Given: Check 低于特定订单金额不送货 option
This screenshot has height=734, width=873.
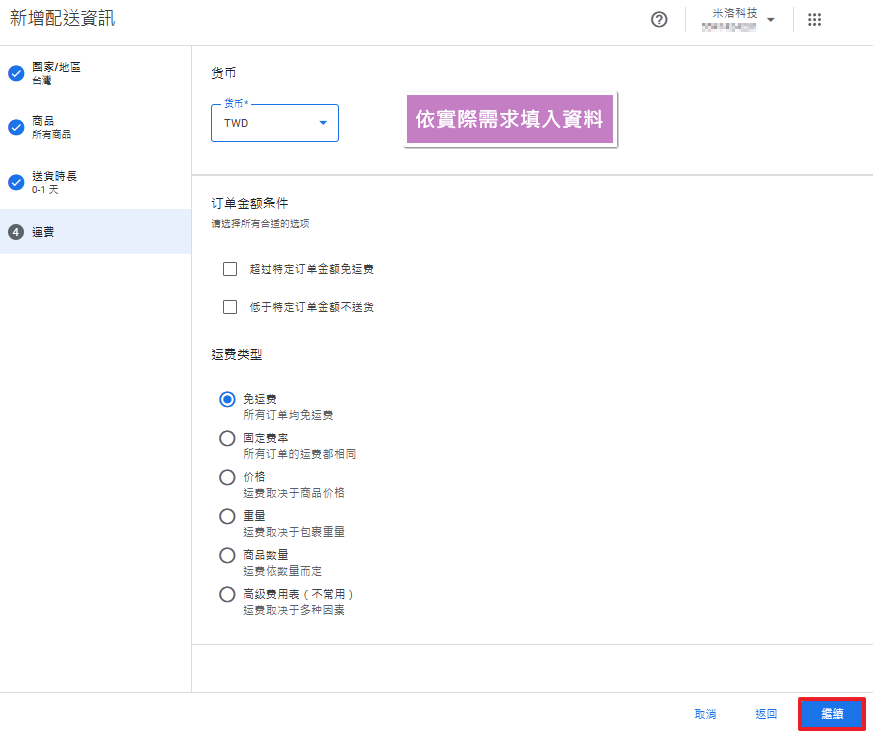Looking at the screenshot, I should pos(230,307).
